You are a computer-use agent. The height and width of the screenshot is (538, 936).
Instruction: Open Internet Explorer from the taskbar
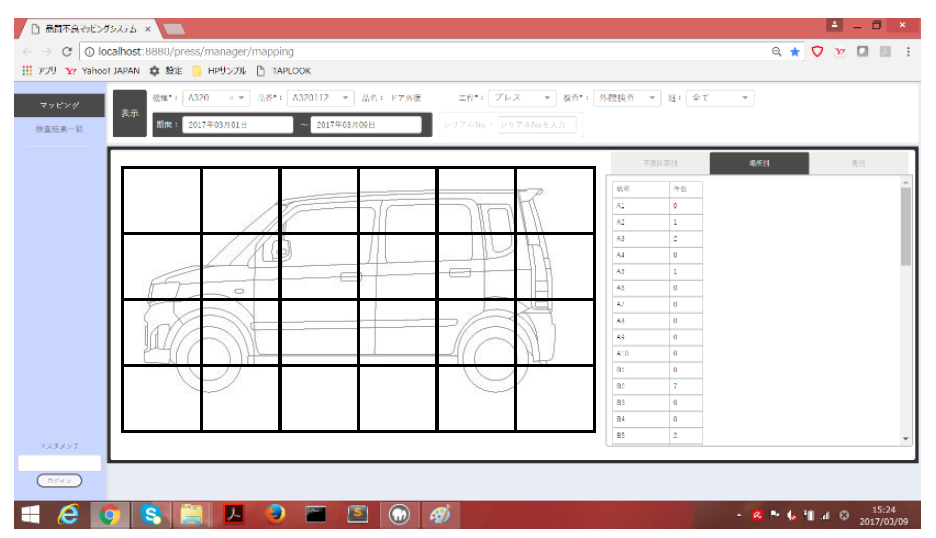tap(69, 515)
